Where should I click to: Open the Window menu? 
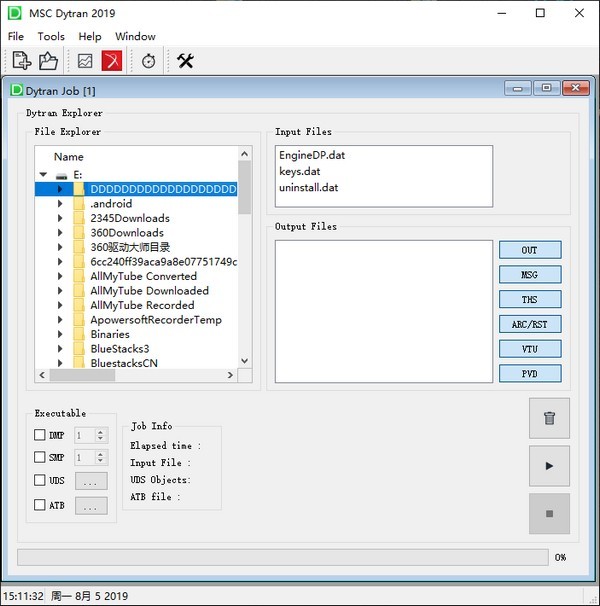[x=135, y=36]
